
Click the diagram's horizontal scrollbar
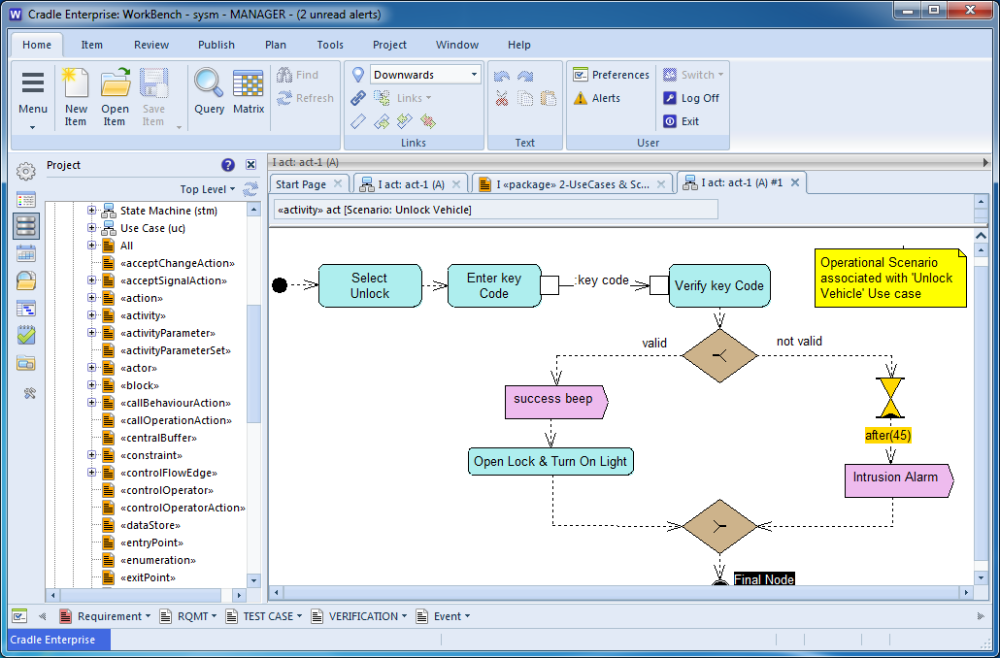[620, 593]
